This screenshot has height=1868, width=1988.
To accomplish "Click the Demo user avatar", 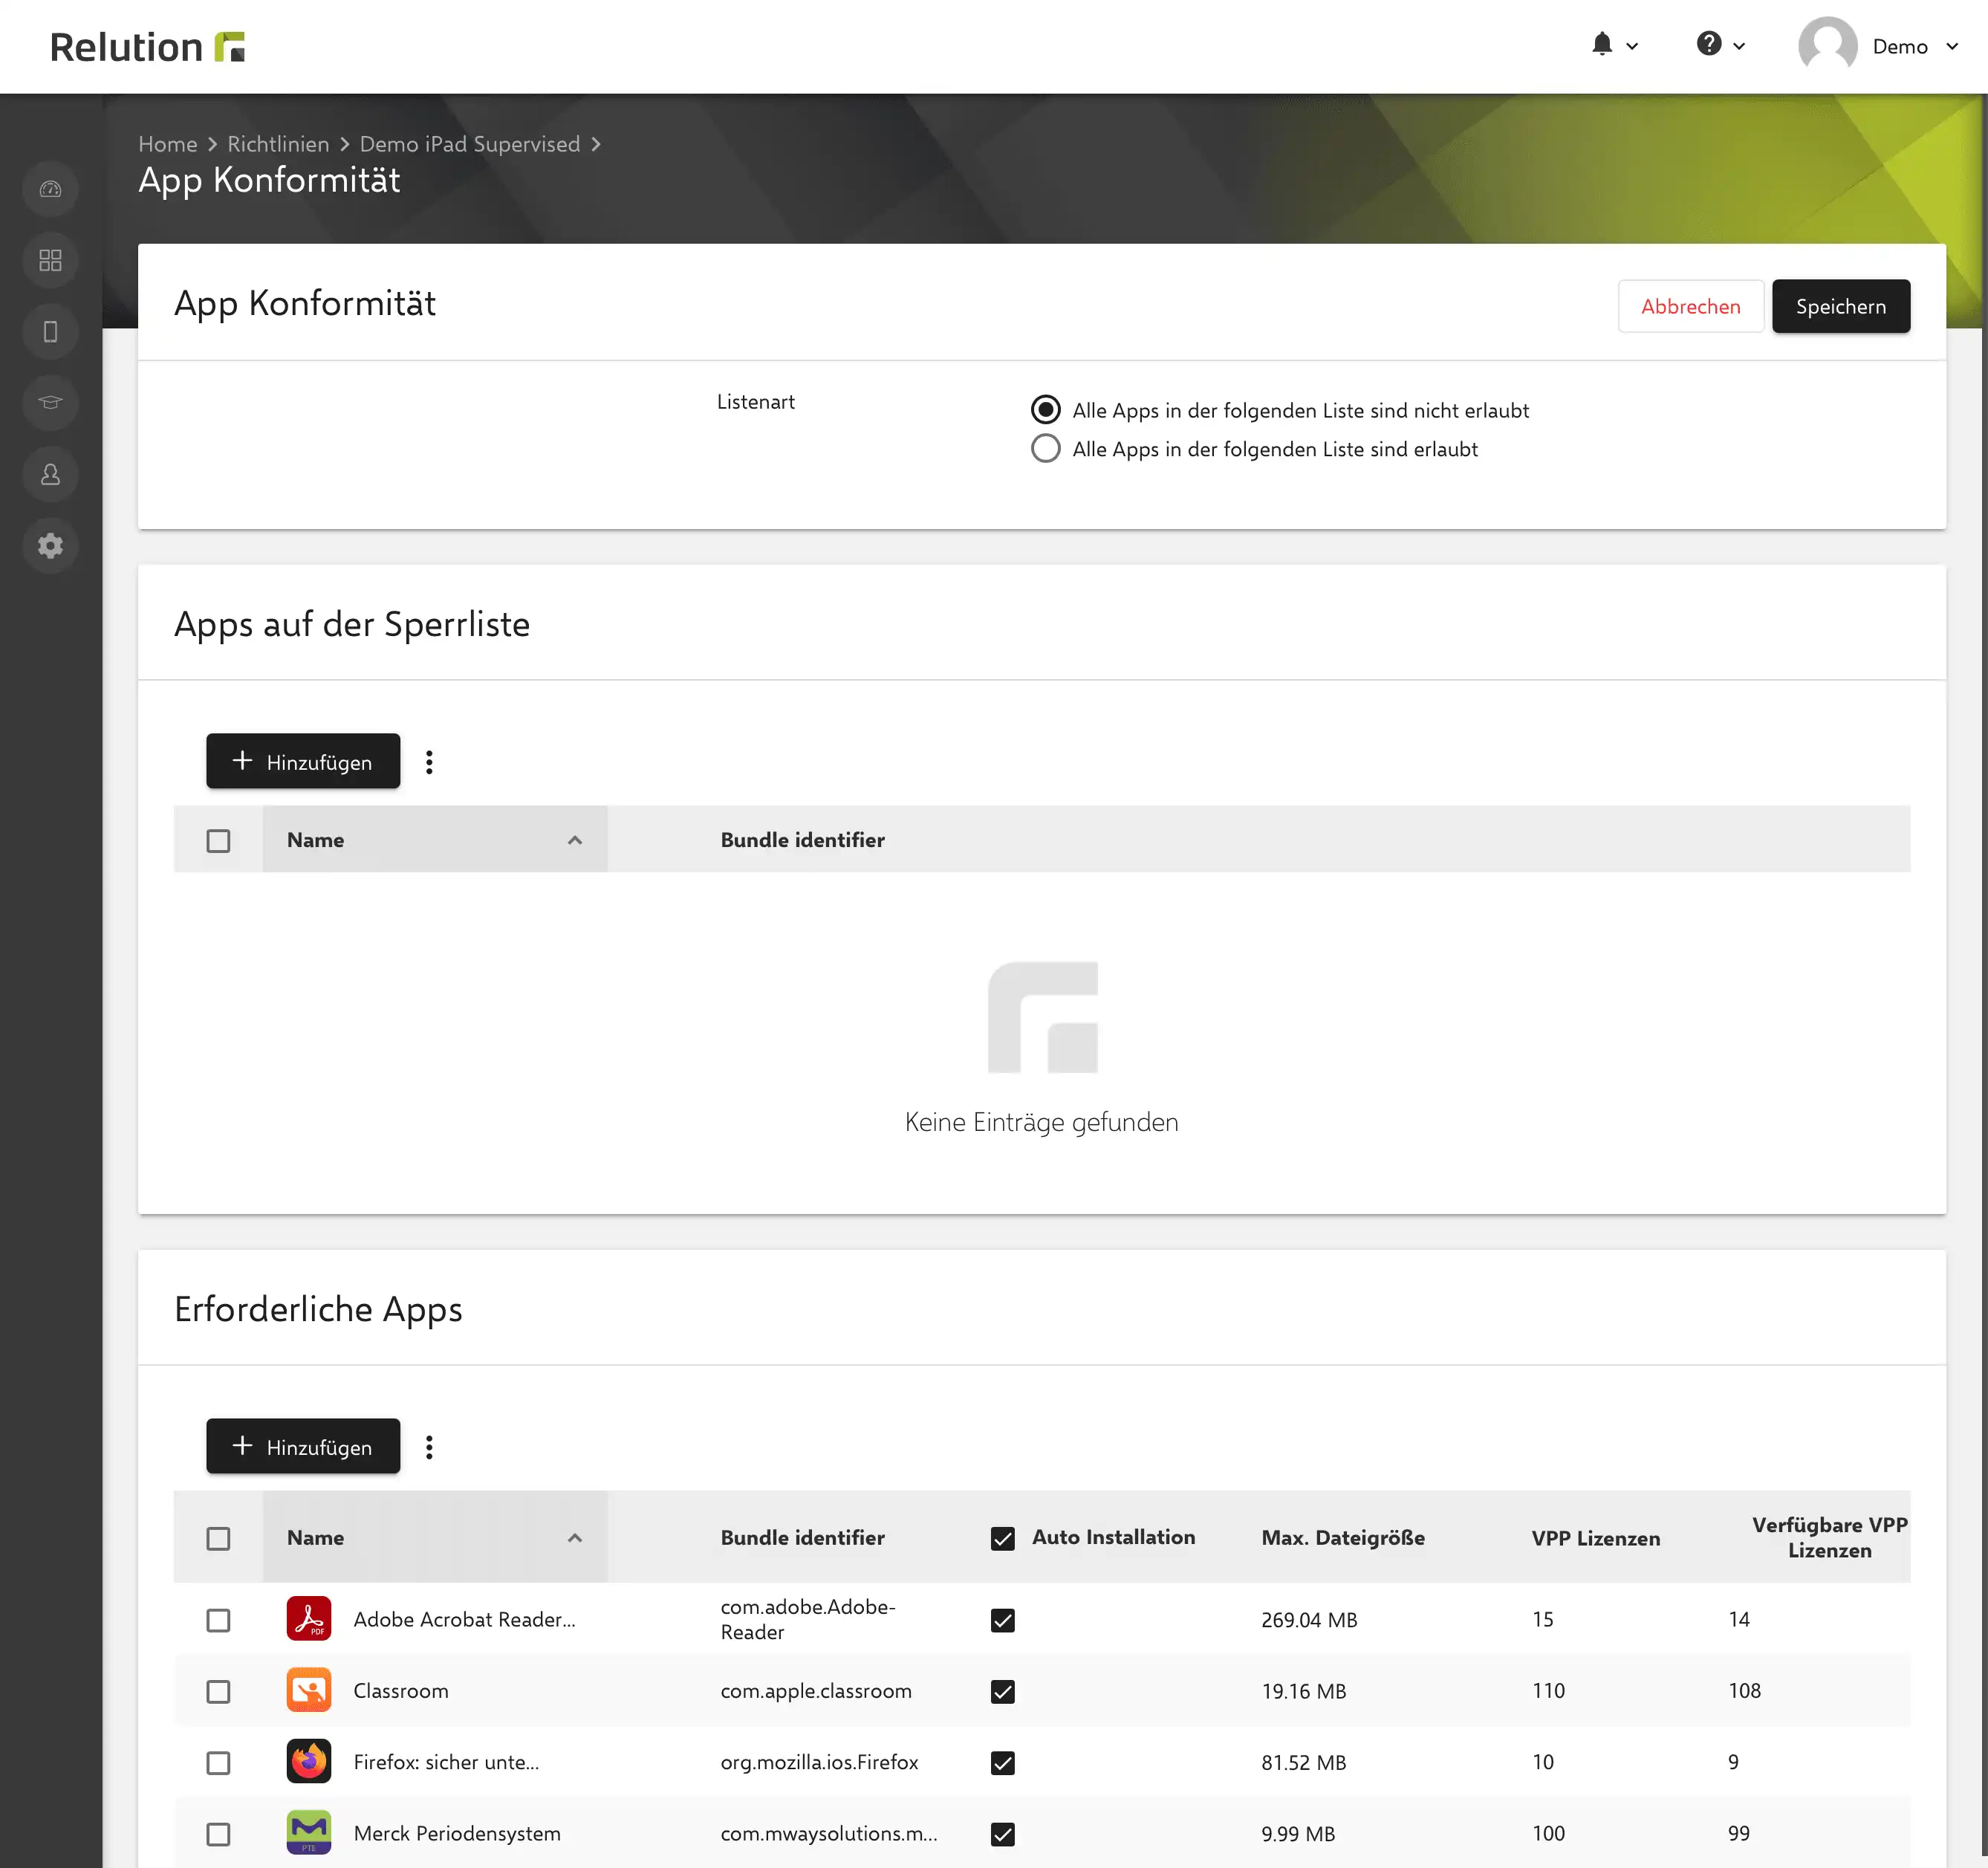I will [1827, 46].
